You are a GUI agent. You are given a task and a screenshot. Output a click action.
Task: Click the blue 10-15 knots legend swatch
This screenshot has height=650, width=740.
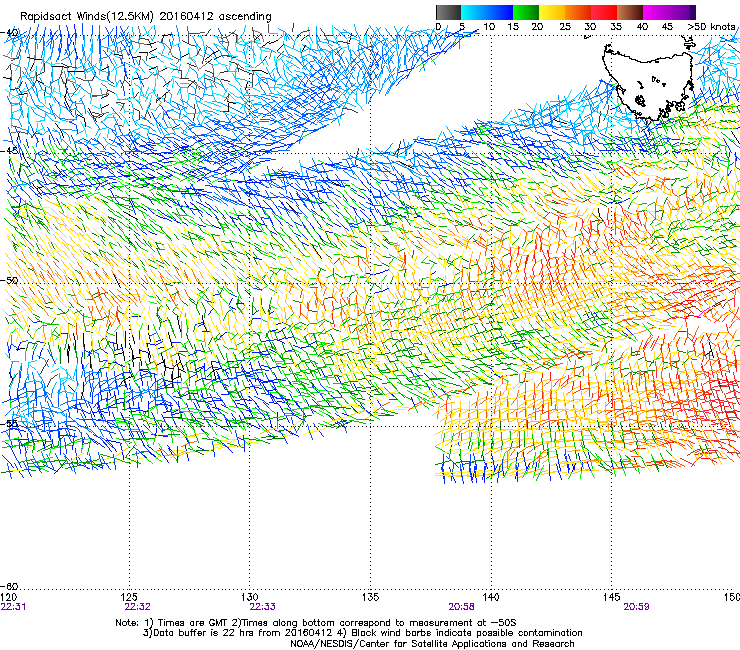click(x=500, y=12)
